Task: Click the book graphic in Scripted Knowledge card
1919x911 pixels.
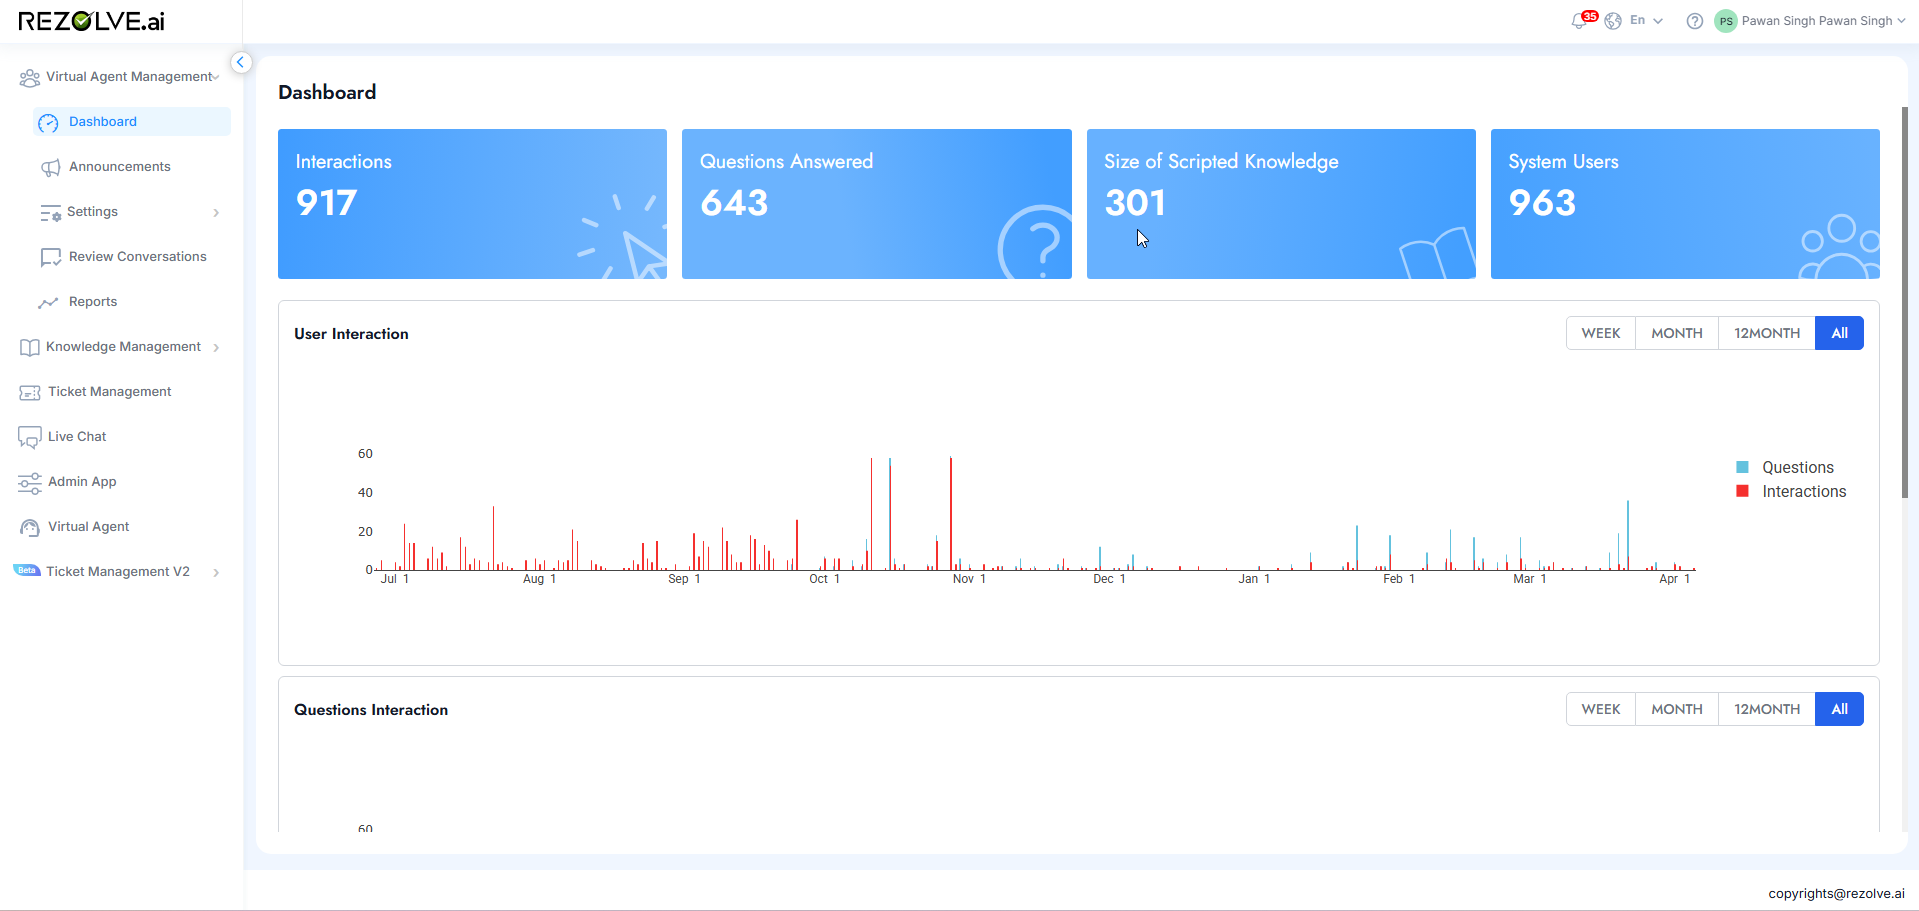Action: click(x=1437, y=253)
